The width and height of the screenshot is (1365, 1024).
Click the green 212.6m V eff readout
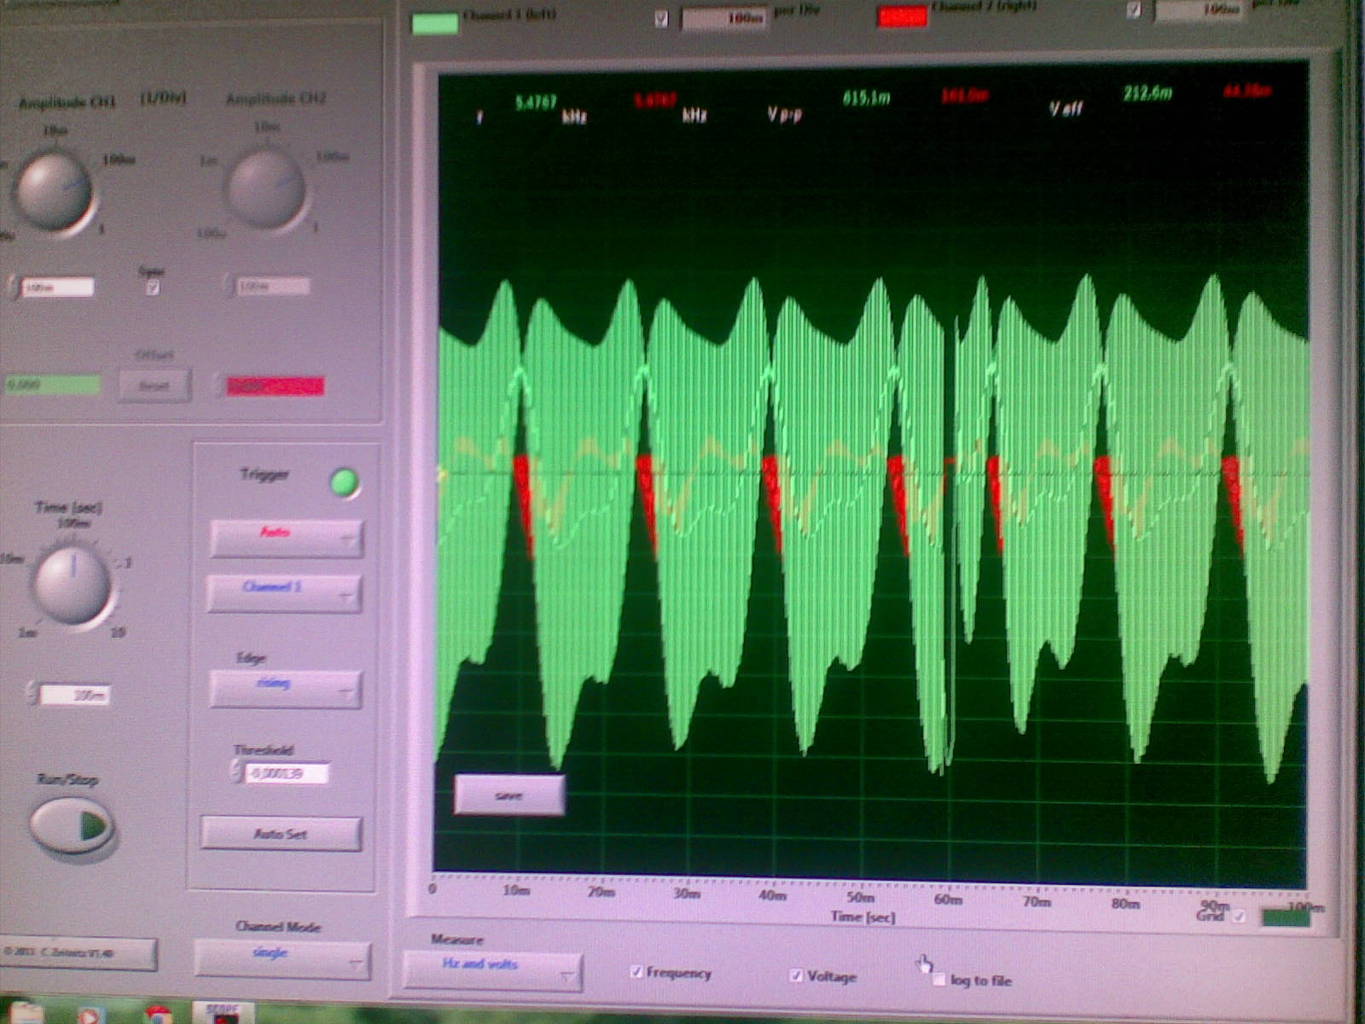tap(1147, 93)
